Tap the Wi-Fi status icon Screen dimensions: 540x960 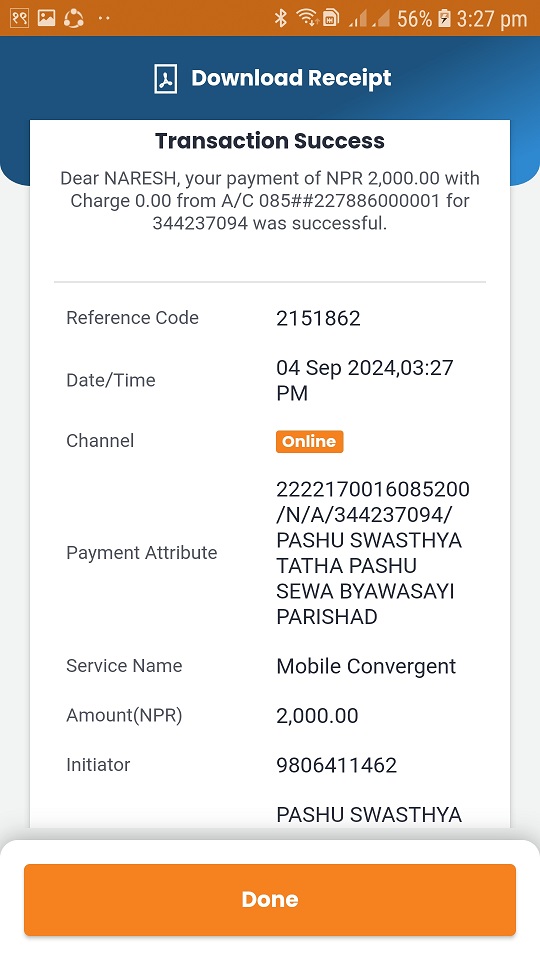tap(306, 18)
